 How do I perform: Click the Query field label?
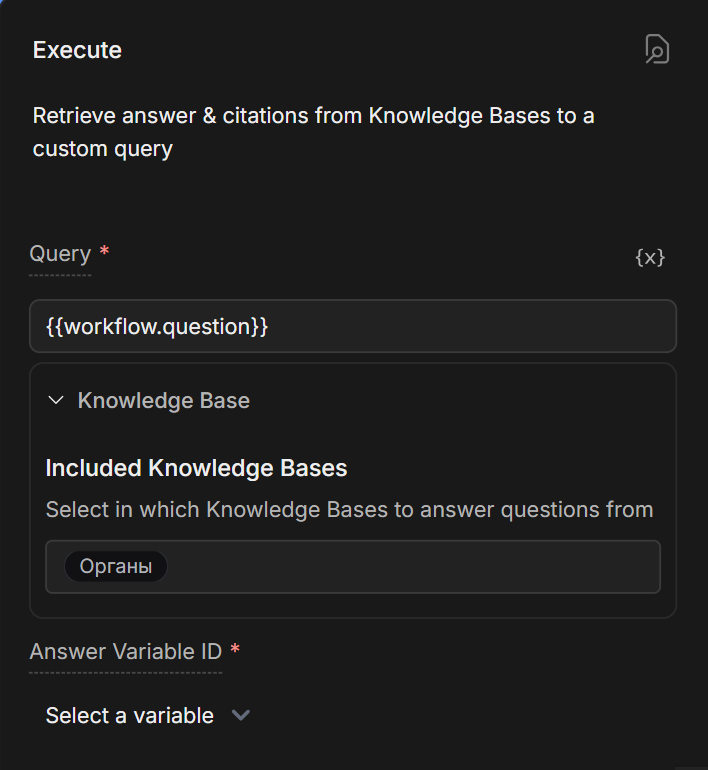pos(60,254)
